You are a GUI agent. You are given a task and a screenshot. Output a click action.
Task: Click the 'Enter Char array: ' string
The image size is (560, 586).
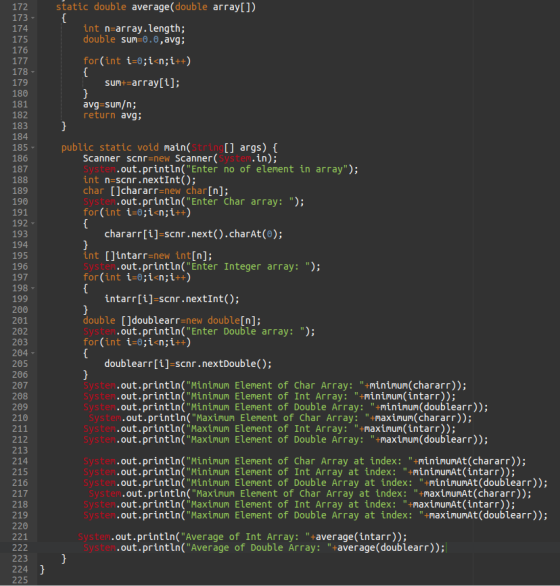(x=240, y=202)
